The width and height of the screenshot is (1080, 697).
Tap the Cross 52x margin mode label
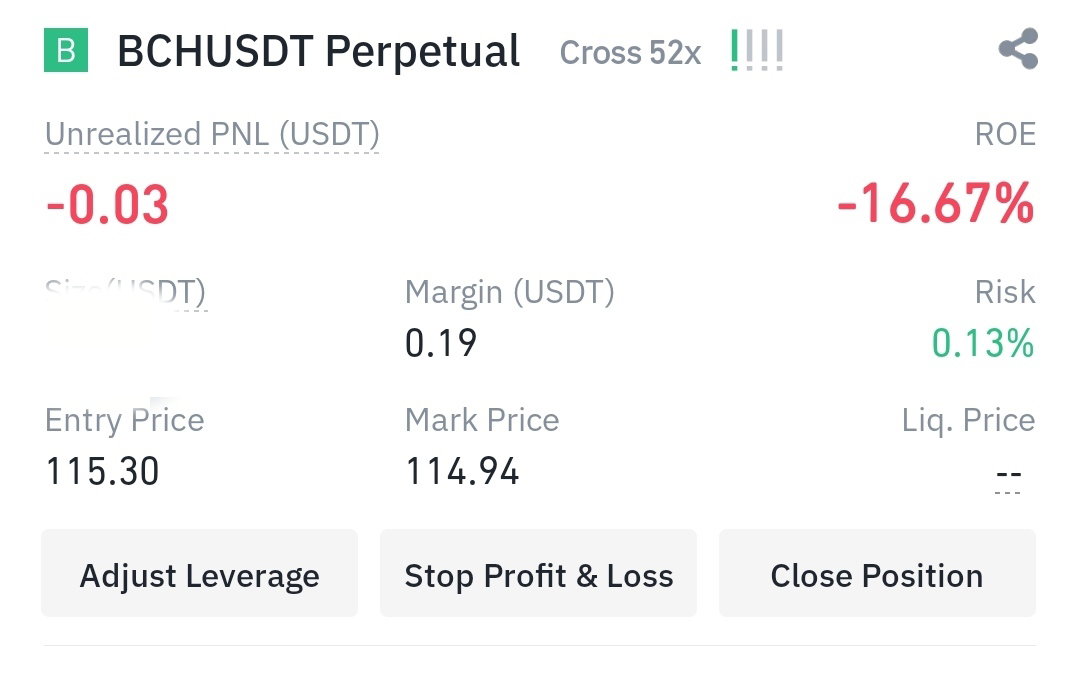pyautogui.click(x=630, y=52)
